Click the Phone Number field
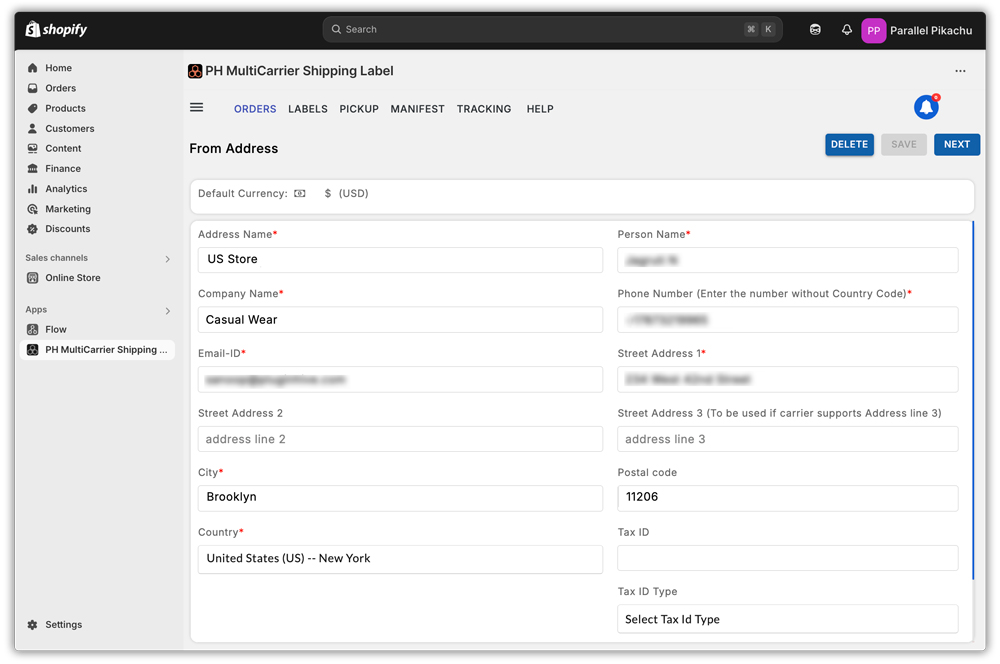Image resolution: width=1000 pixels, height=664 pixels. [x=787, y=320]
